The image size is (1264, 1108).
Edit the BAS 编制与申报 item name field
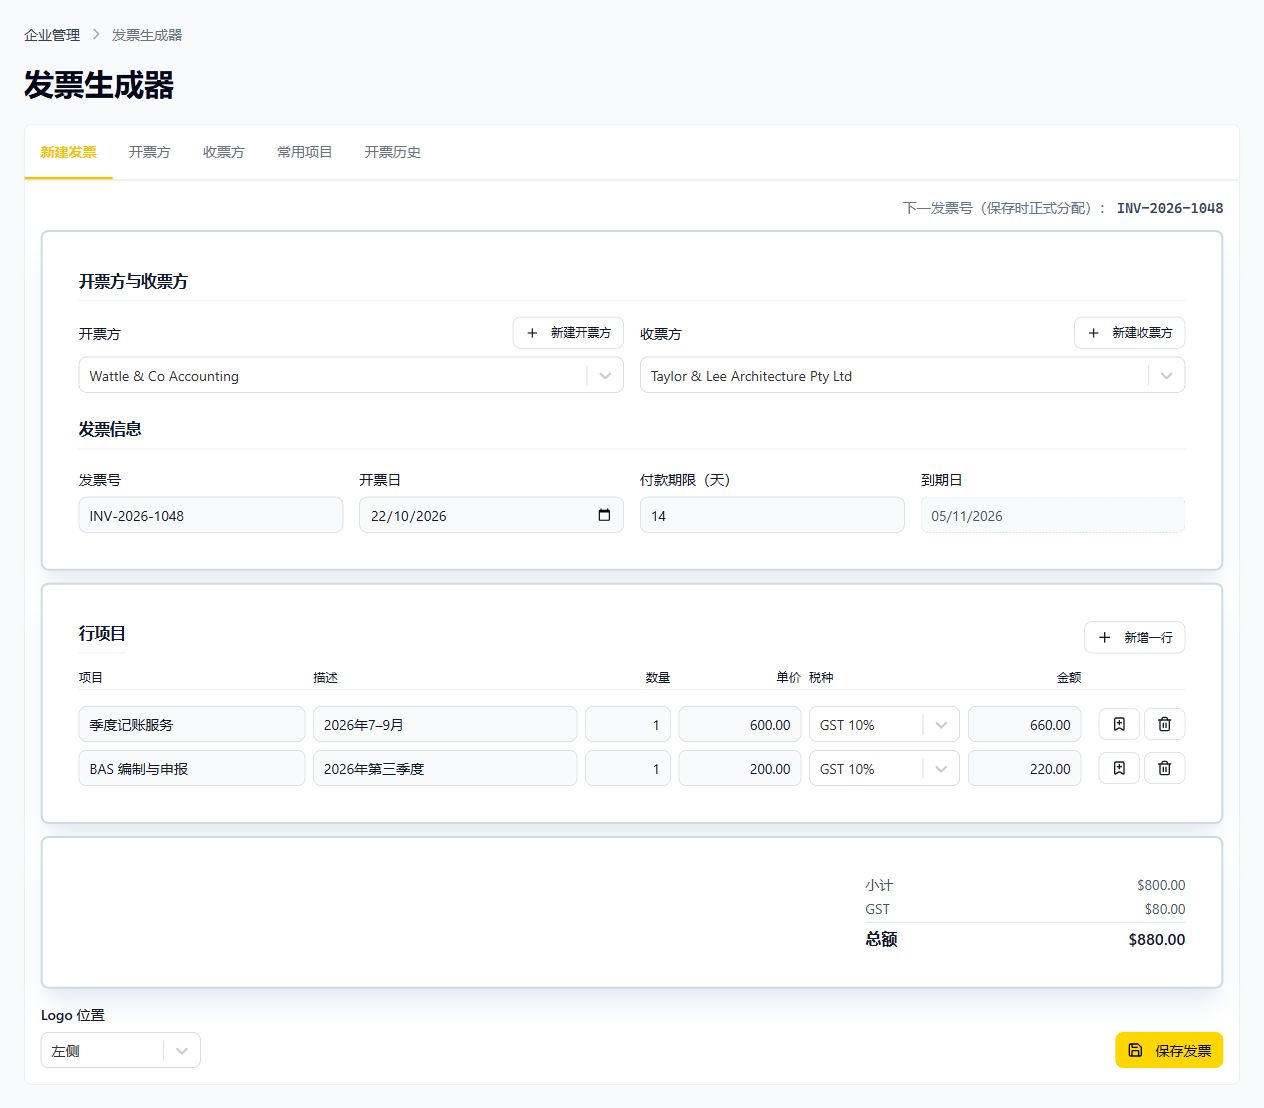(192, 768)
